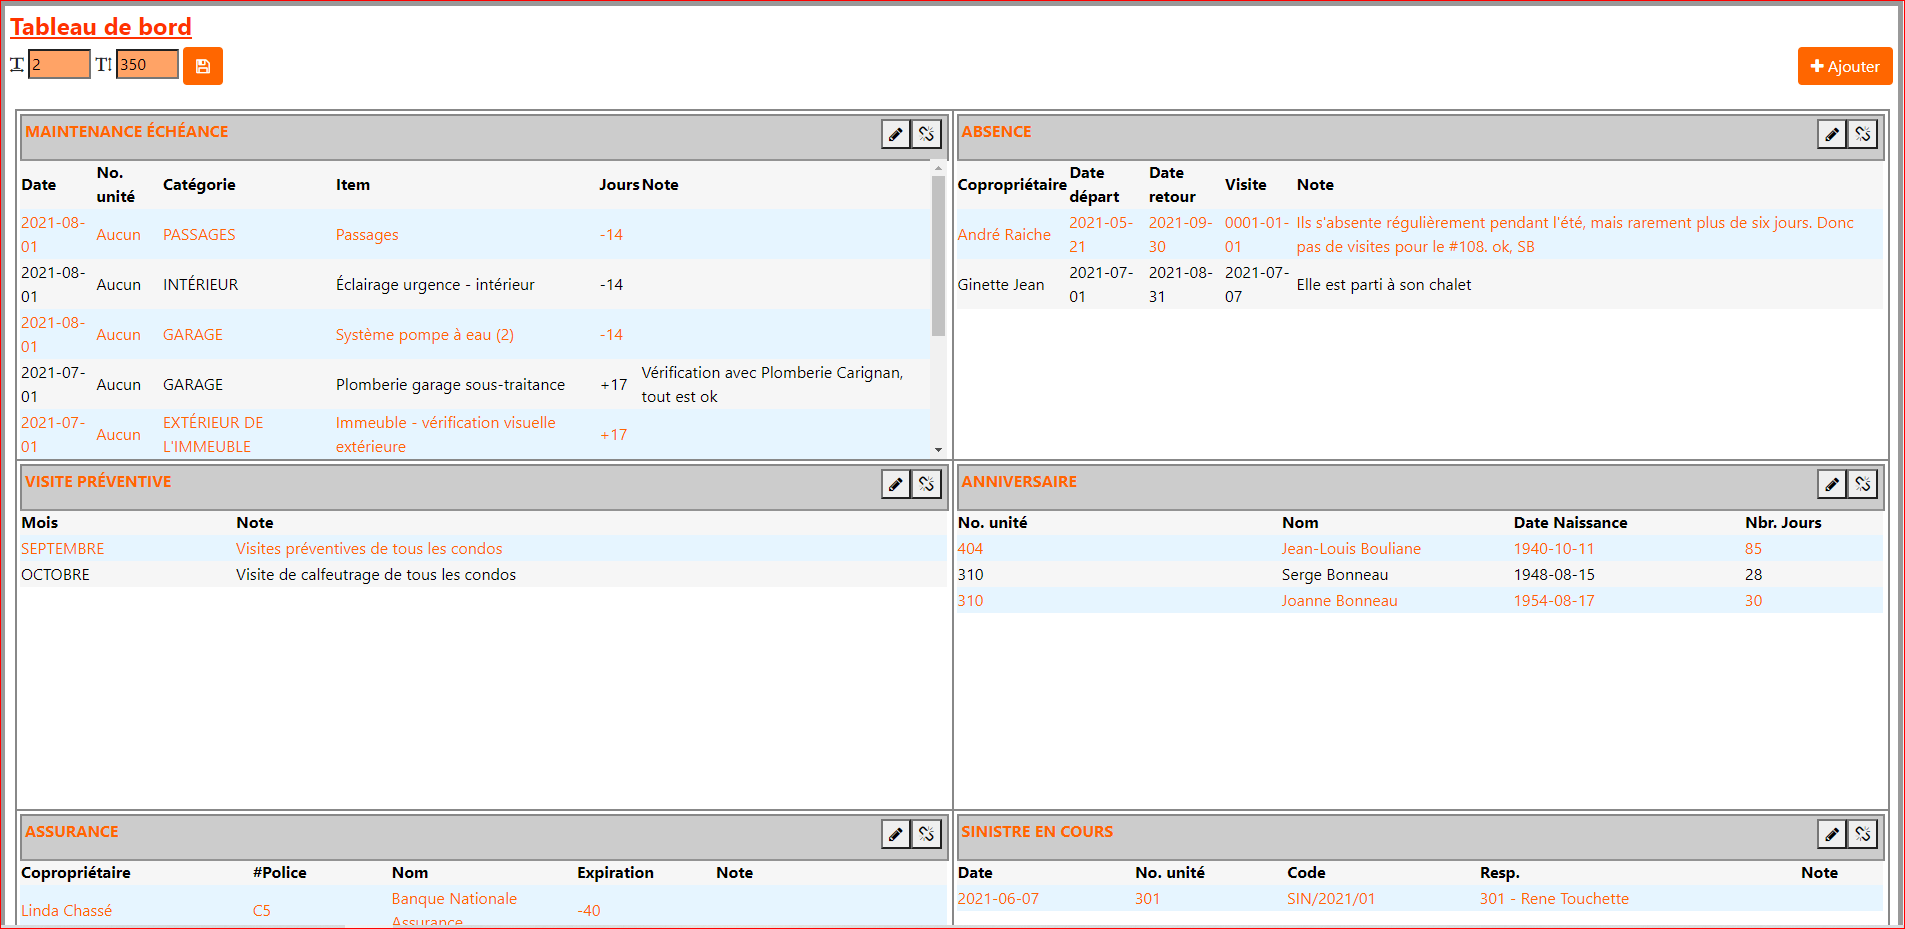This screenshot has height=929, width=1905.
Task: Click the pencil edit icon on Maintenance Échéance panel
Action: [x=895, y=133]
